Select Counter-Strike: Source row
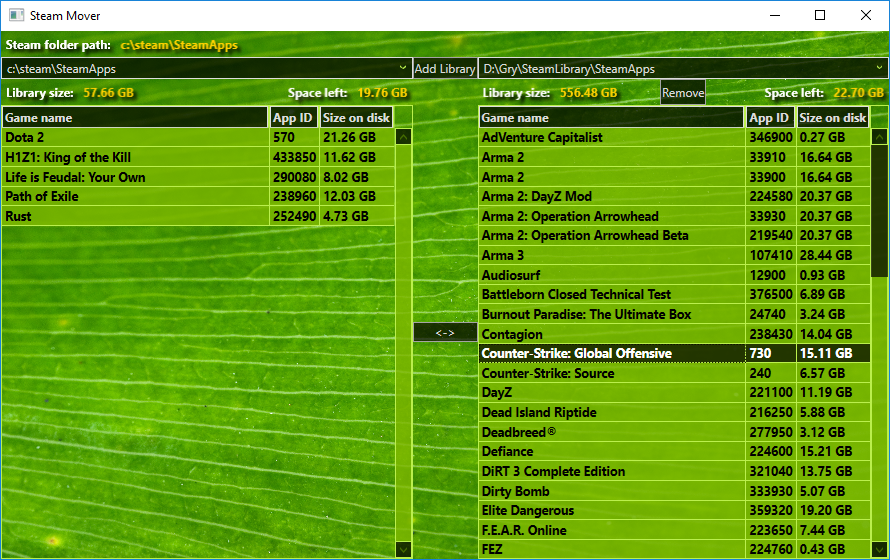The width and height of the screenshot is (890, 560). 674,373
